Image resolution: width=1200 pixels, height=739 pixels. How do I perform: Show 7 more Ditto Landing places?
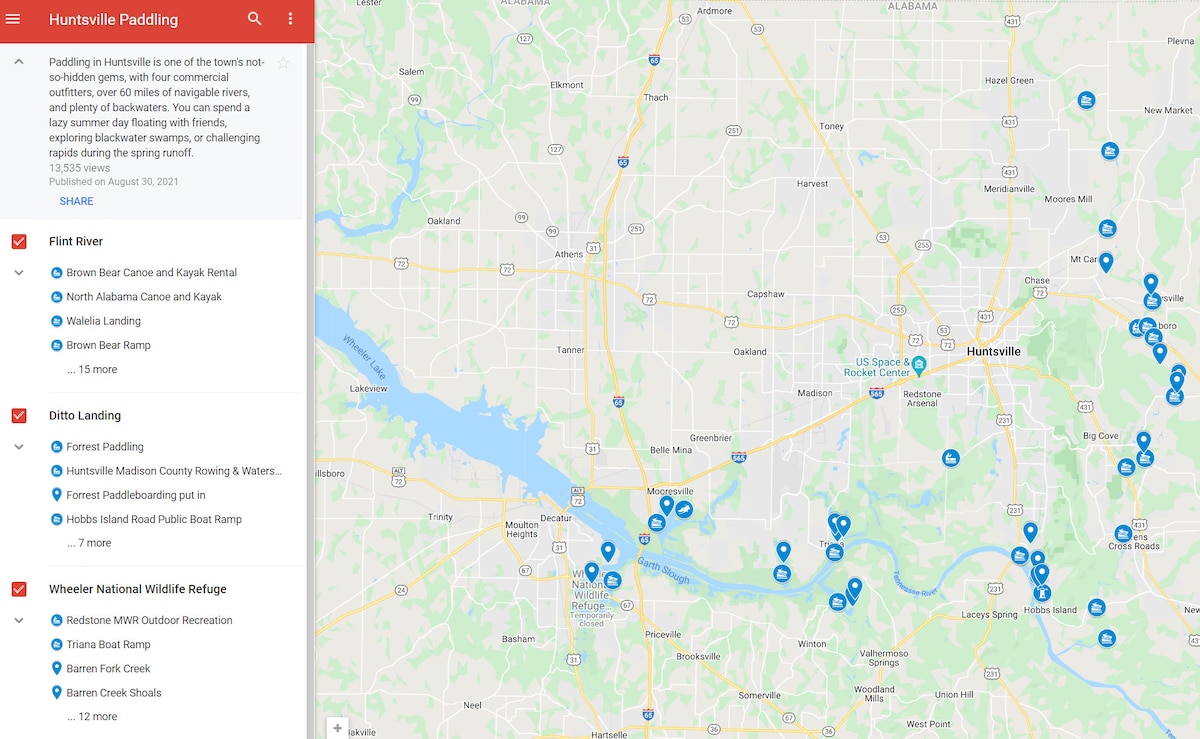click(x=89, y=543)
